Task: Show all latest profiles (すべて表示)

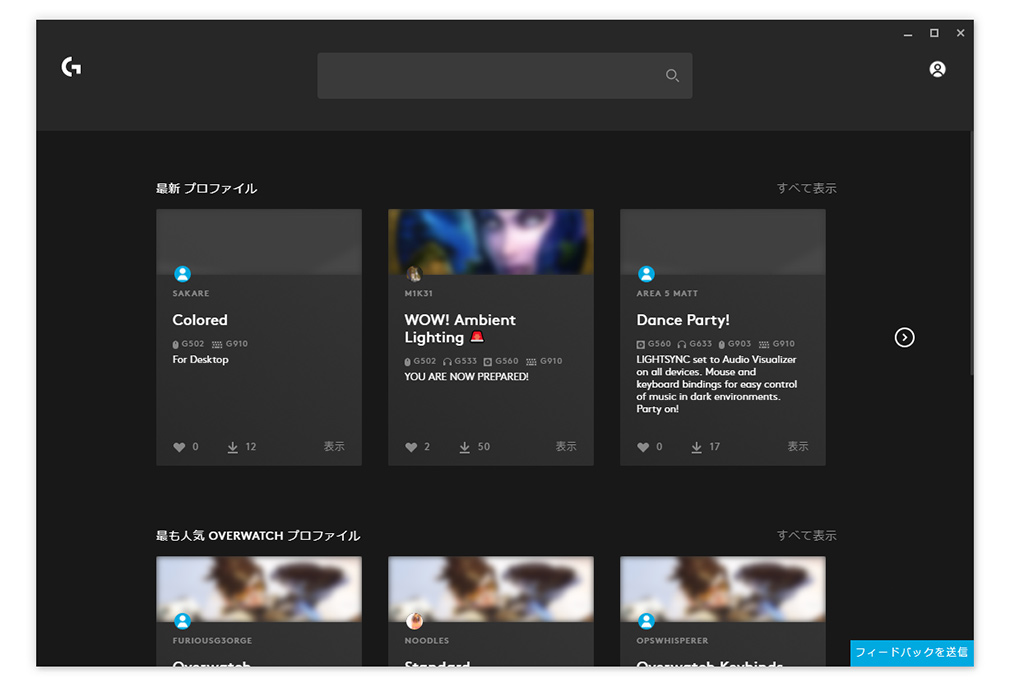Action: pyautogui.click(x=806, y=188)
